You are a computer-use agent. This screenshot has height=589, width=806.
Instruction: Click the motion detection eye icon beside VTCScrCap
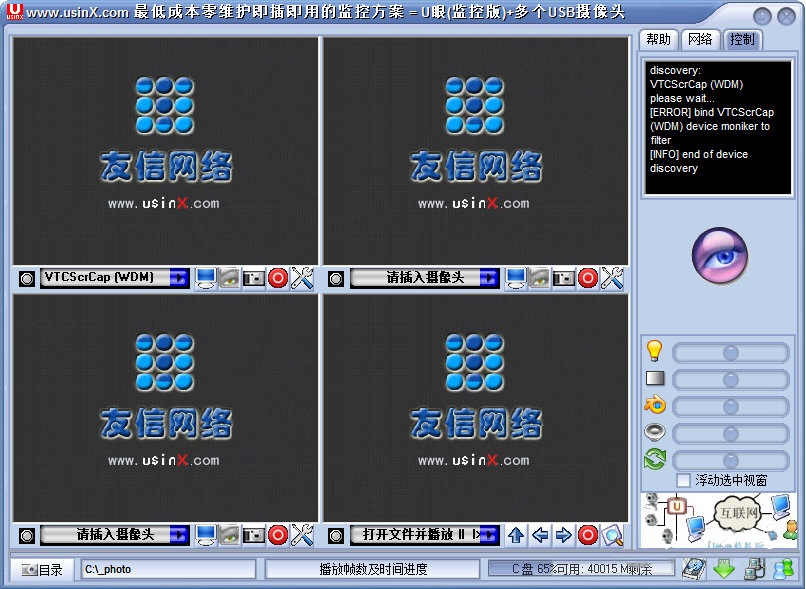[230, 278]
